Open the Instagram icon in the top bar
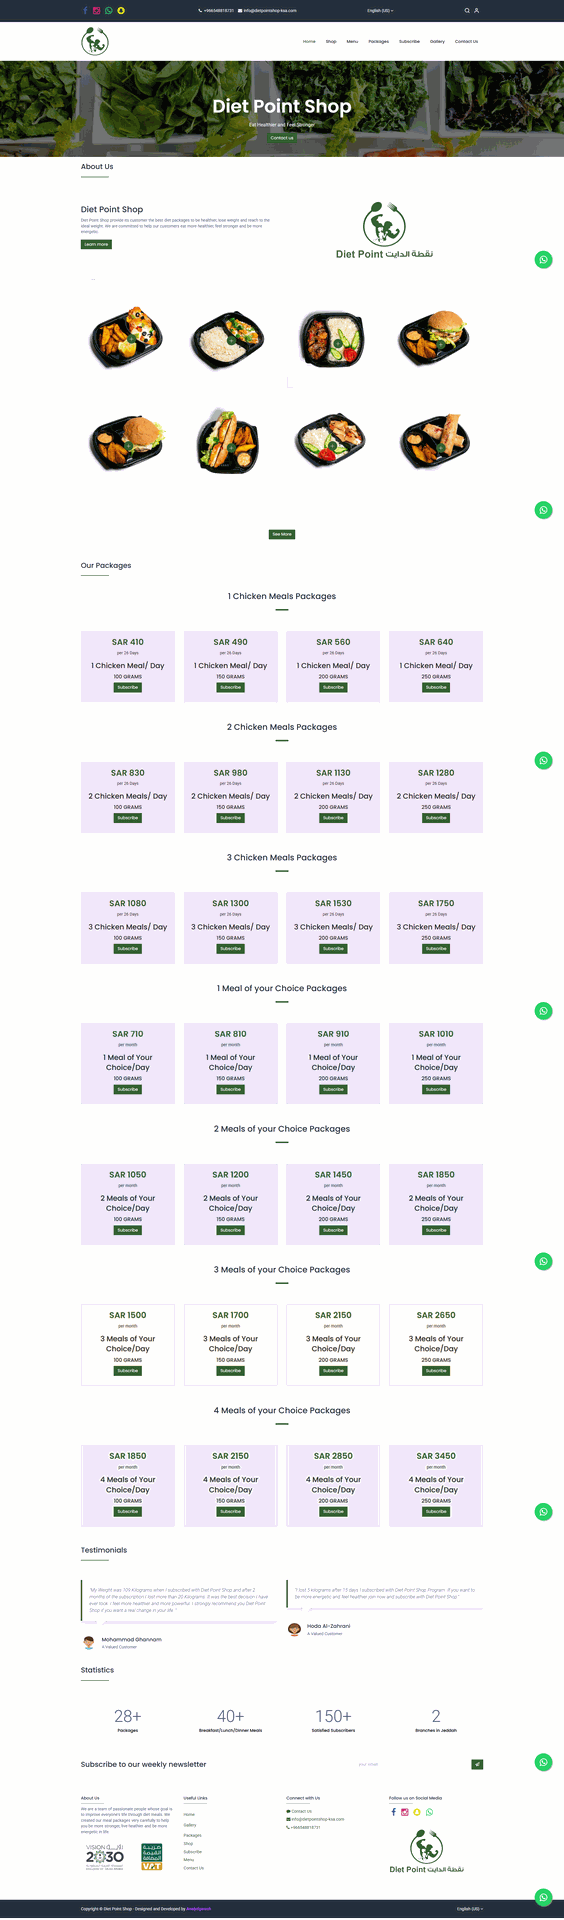564x1920 pixels. click(x=97, y=10)
